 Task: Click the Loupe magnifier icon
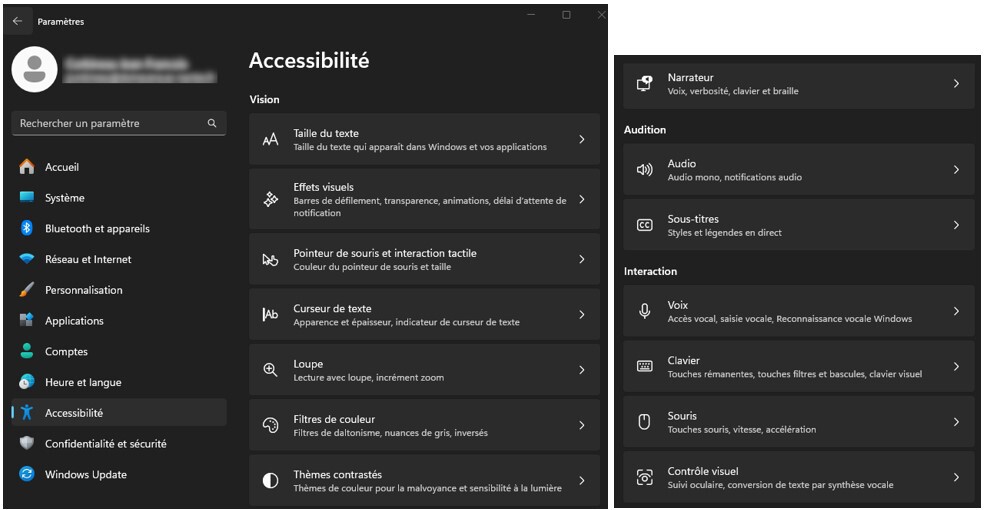click(270, 370)
